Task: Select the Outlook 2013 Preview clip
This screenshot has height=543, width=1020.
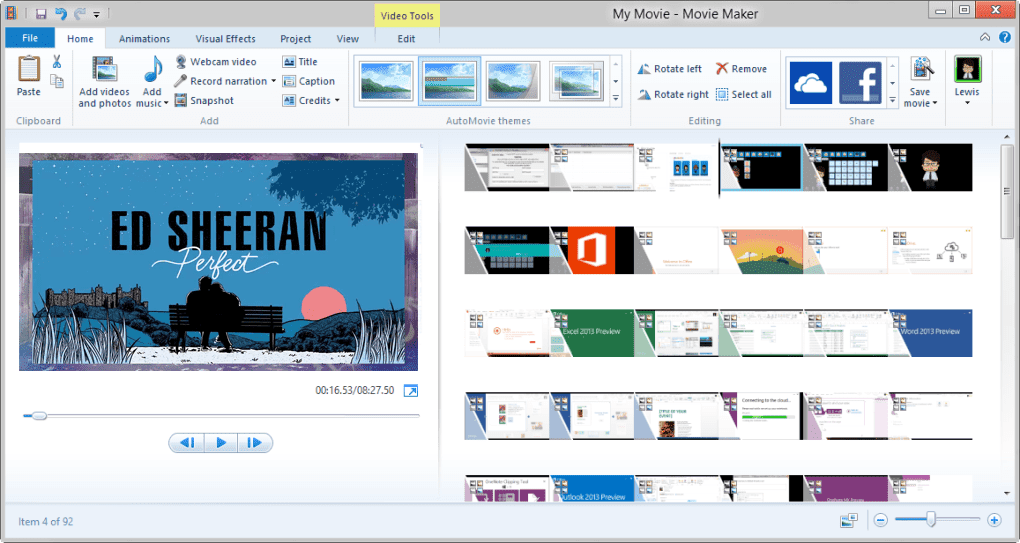Action: 592,488
